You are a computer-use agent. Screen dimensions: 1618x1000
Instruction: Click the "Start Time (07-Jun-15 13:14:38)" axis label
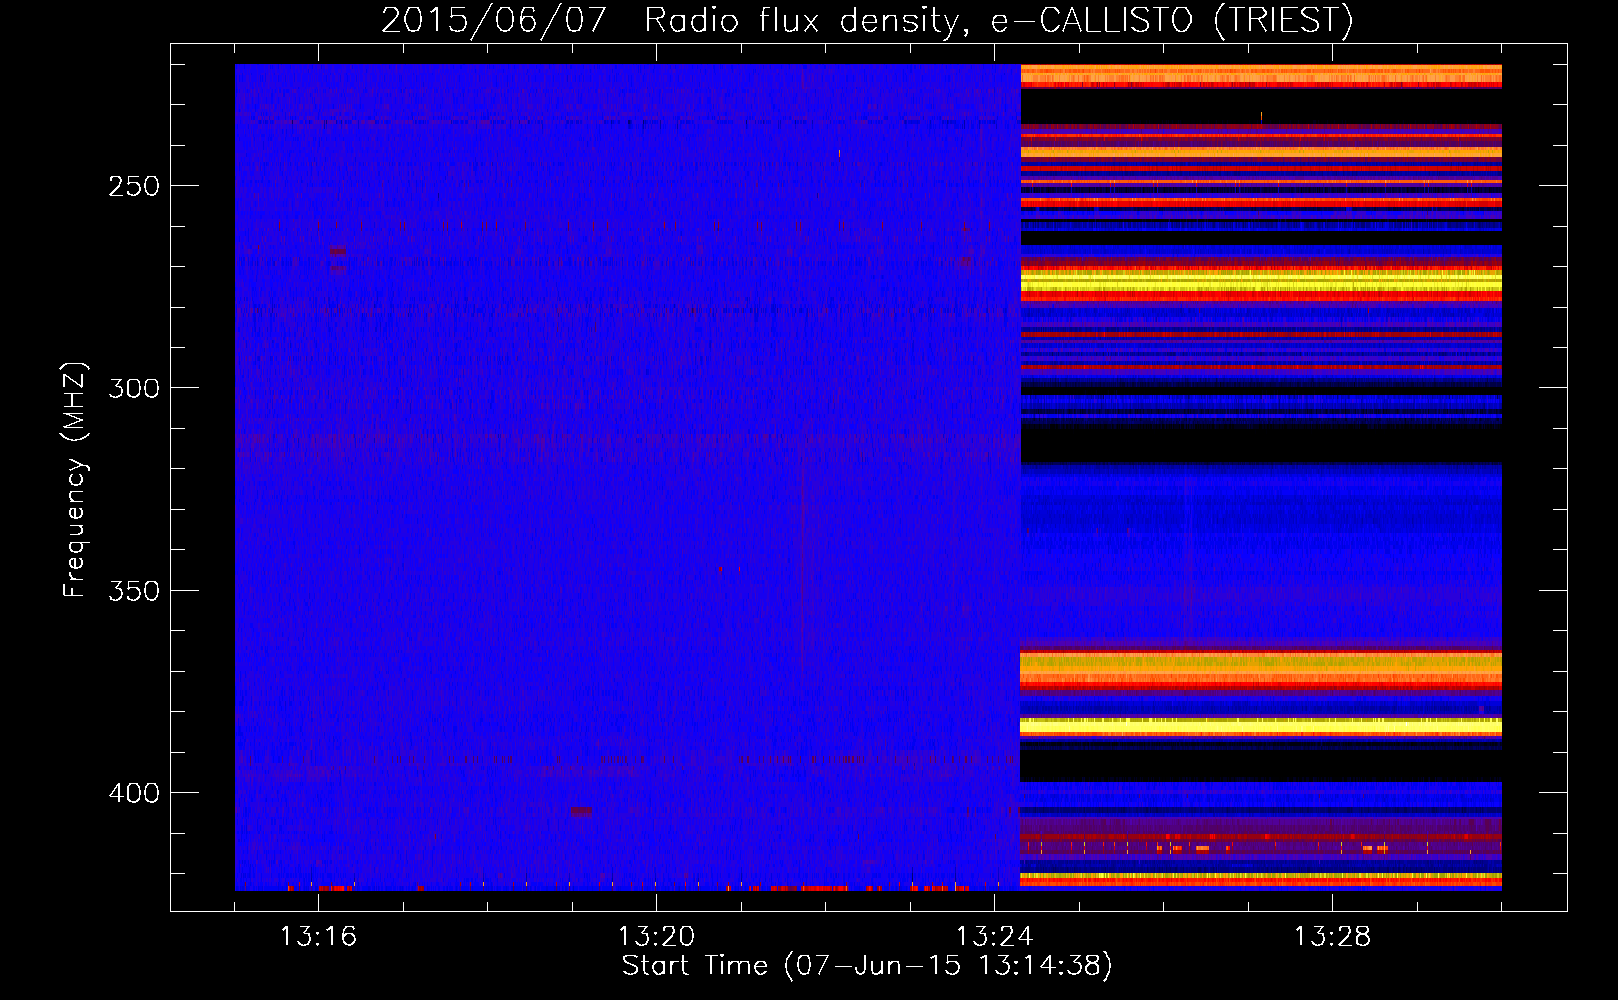[867, 966]
